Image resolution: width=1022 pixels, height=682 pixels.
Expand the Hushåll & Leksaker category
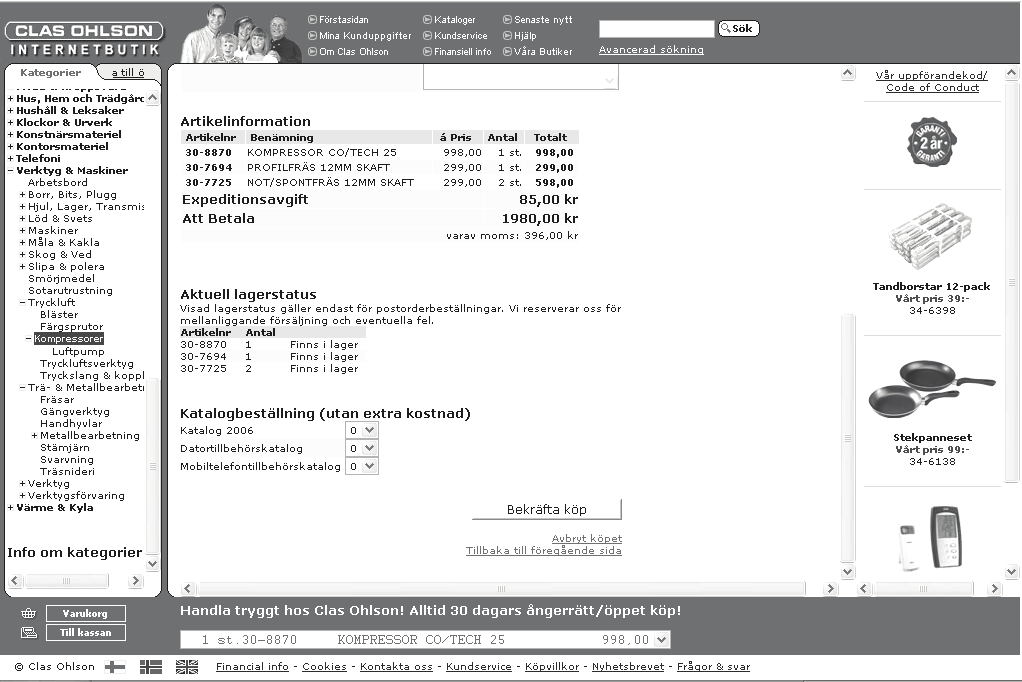tap(10, 111)
